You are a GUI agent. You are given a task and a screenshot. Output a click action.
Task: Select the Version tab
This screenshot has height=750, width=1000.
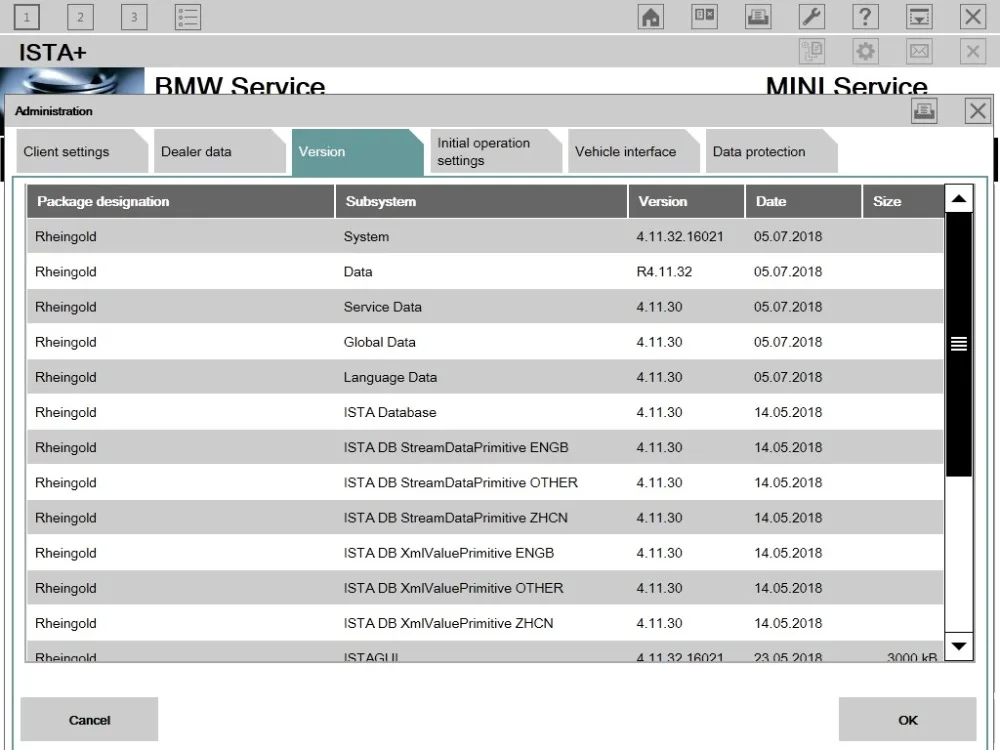pyautogui.click(x=357, y=152)
